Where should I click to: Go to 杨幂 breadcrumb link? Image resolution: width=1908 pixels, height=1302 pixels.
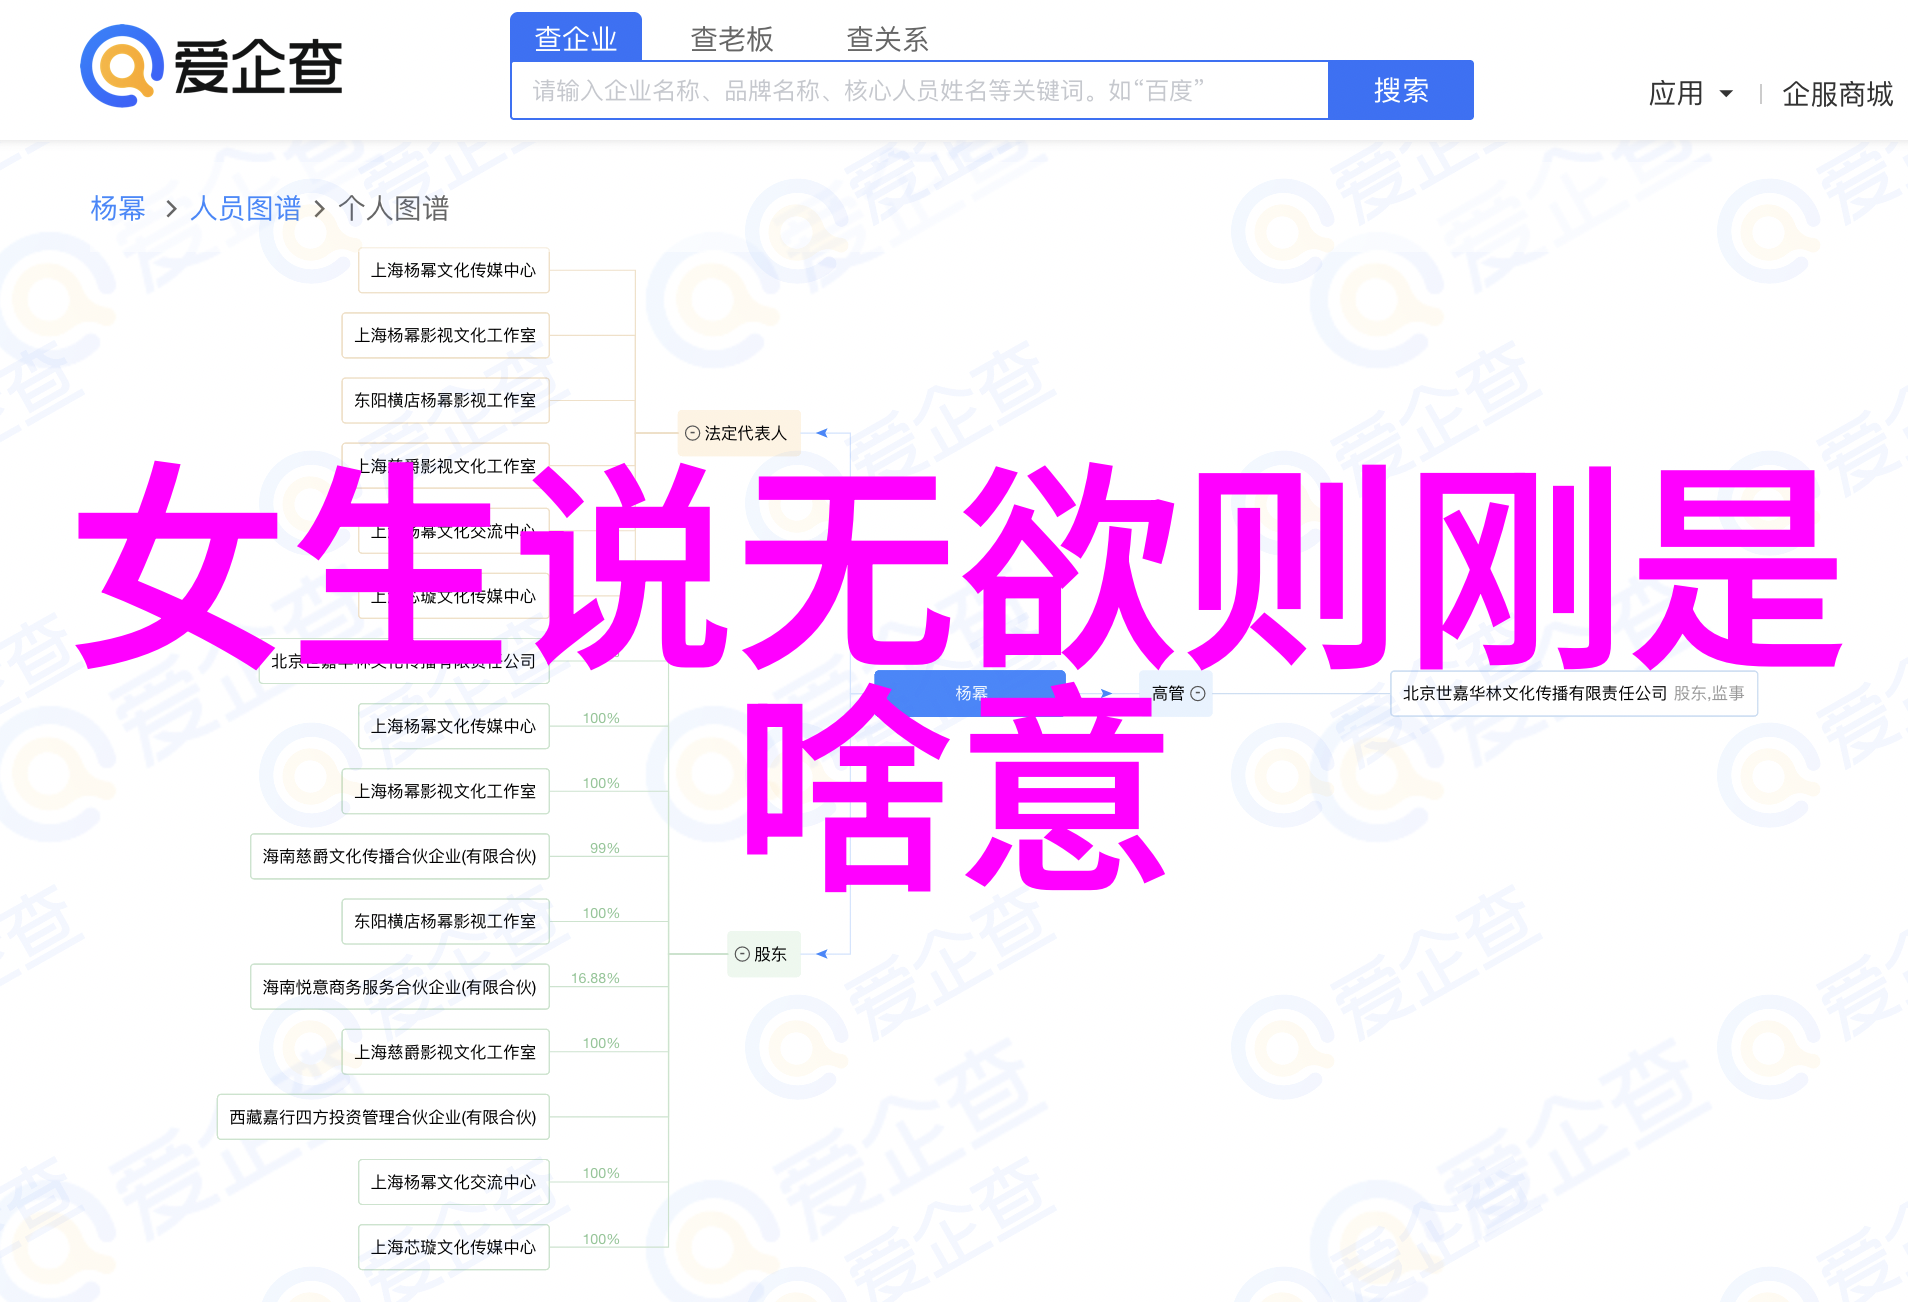tap(118, 208)
